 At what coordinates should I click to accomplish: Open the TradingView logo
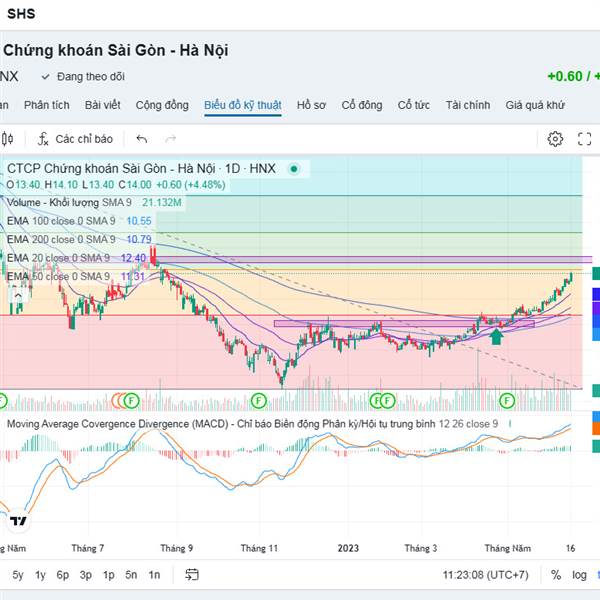(18, 521)
